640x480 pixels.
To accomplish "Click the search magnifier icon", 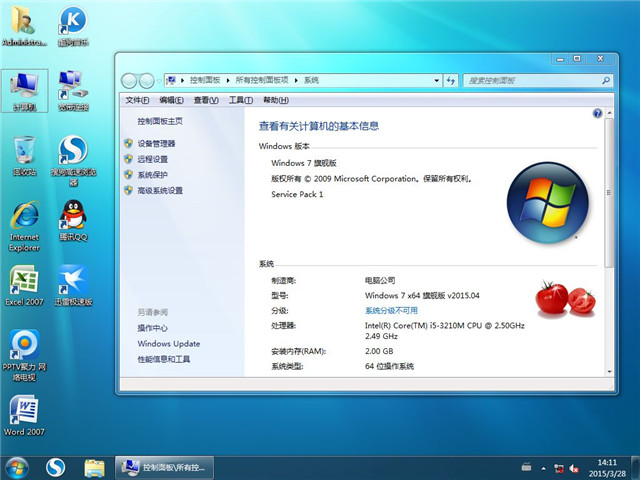I will click(606, 80).
